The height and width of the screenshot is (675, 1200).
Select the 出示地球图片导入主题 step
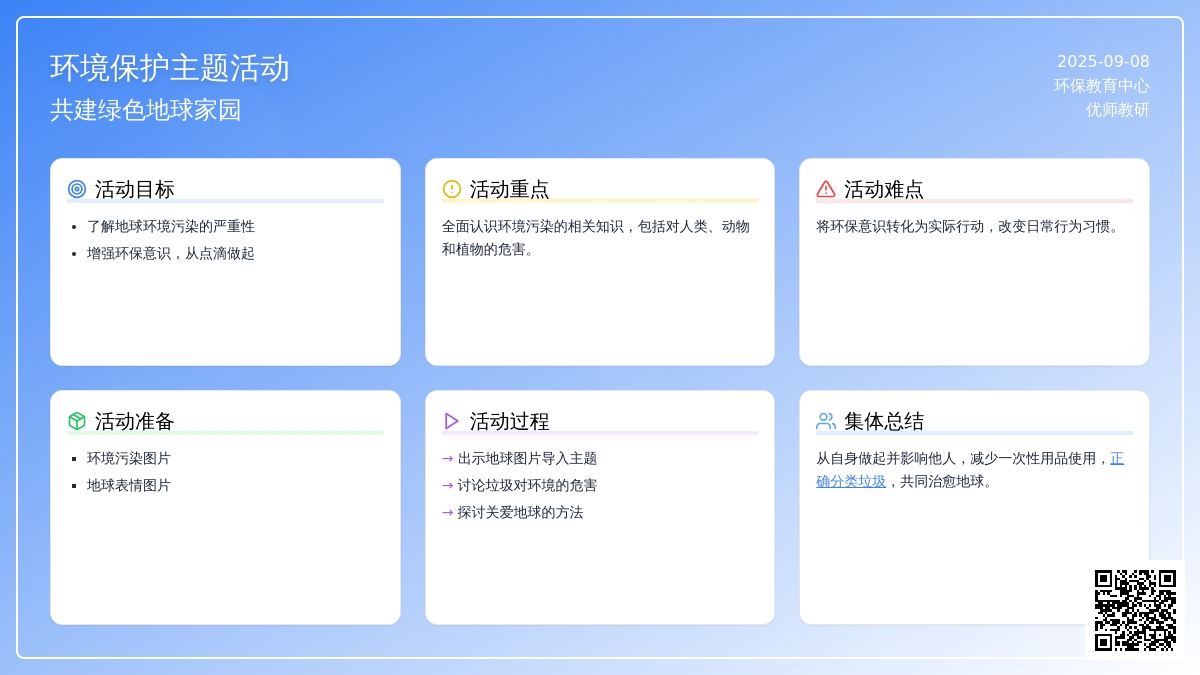click(x=527, y=459)
